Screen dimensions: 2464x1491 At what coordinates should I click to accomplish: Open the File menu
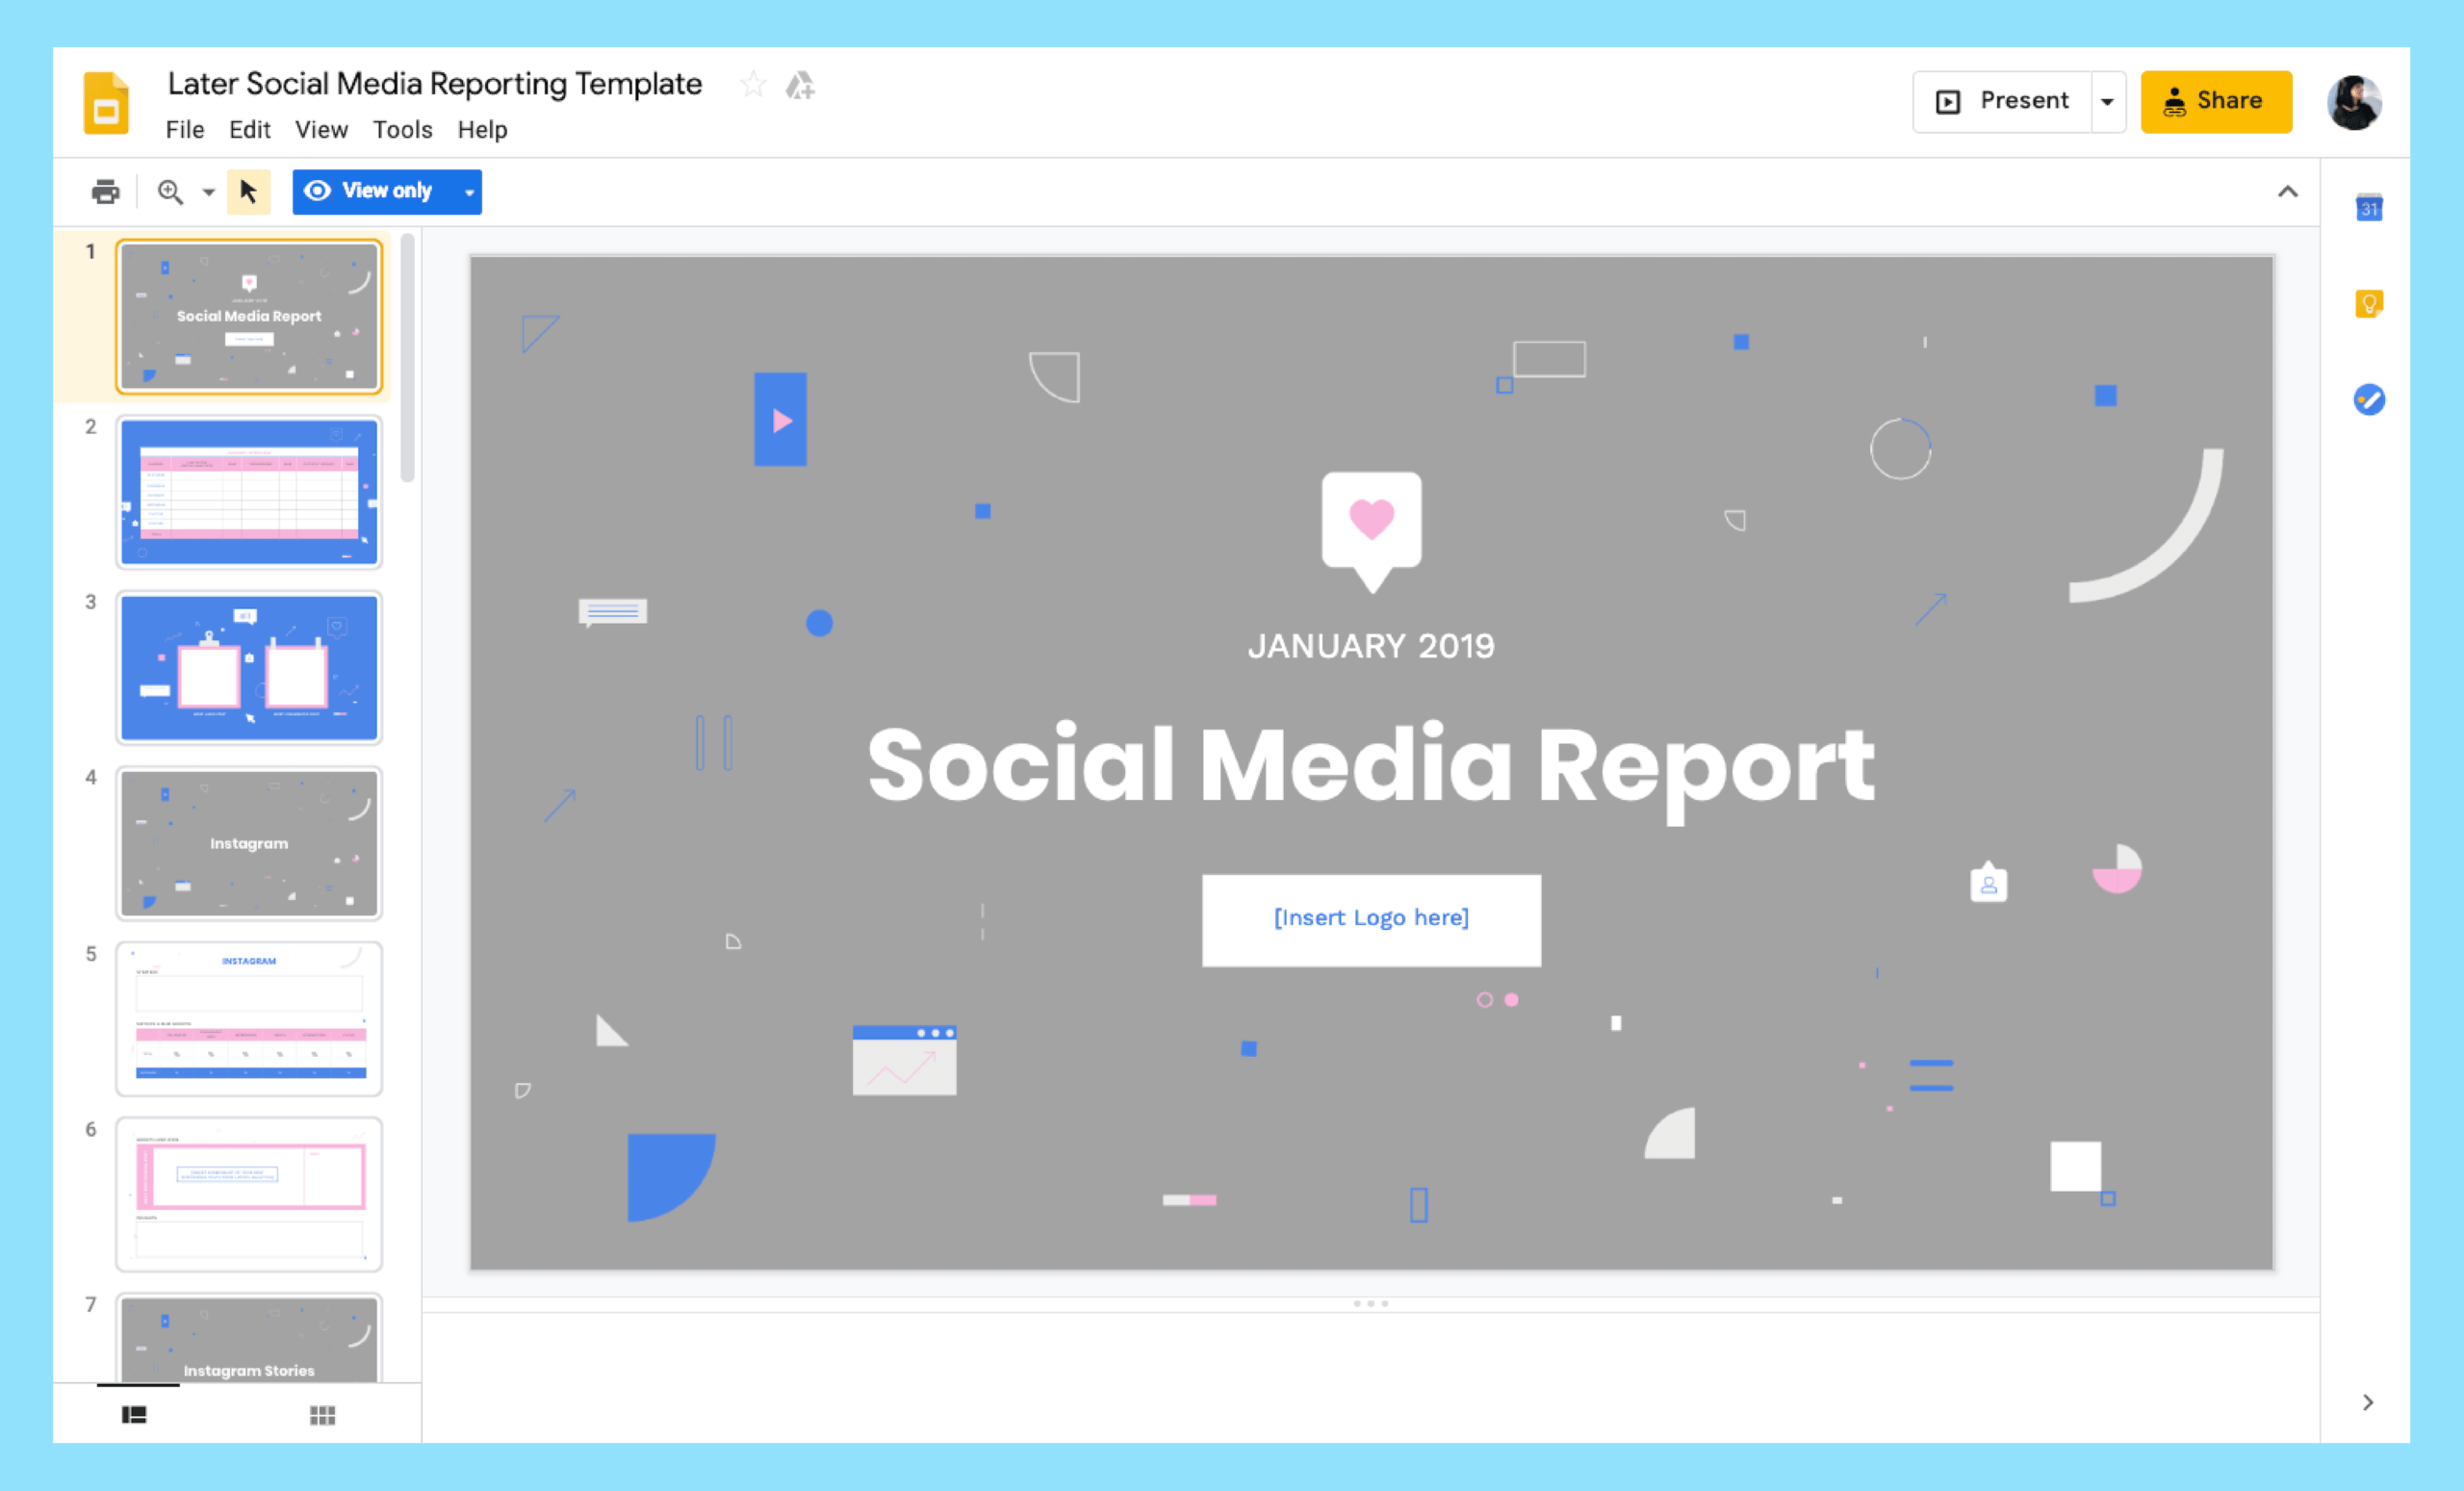(x=183, y=129)
